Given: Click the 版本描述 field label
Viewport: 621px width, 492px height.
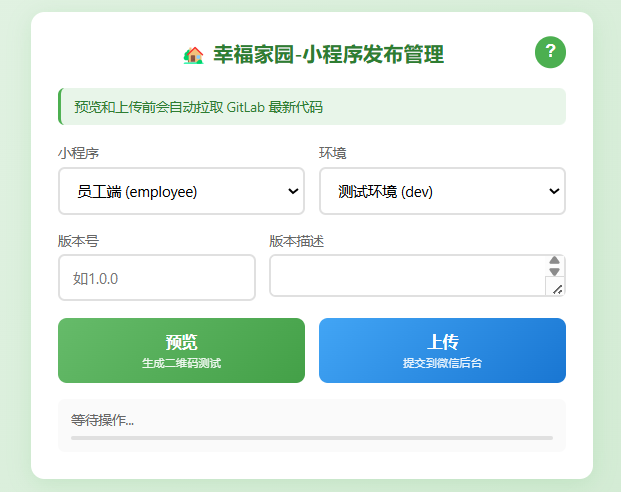Looking at the screenshot, I should pos(297,241).
